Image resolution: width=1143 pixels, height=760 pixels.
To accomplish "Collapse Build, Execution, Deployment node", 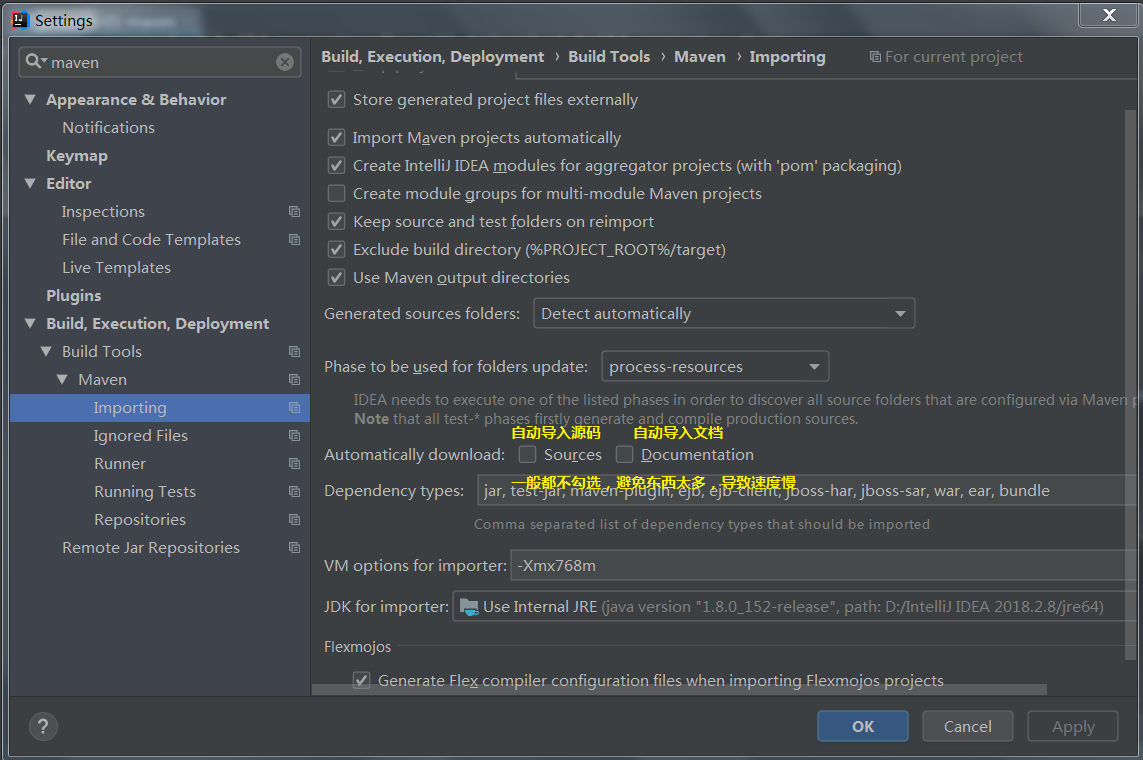I will point(30,324).
